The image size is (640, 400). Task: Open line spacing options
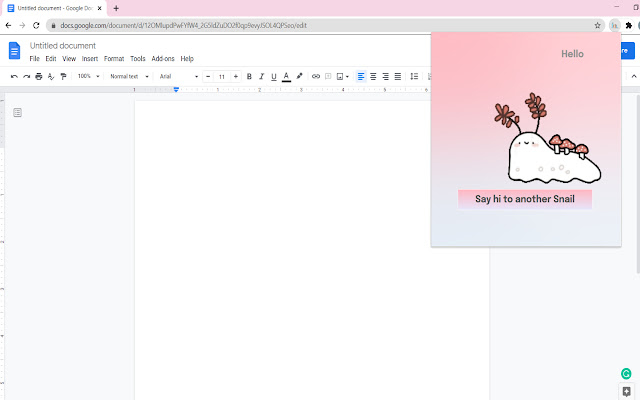[x=414, y=76]
